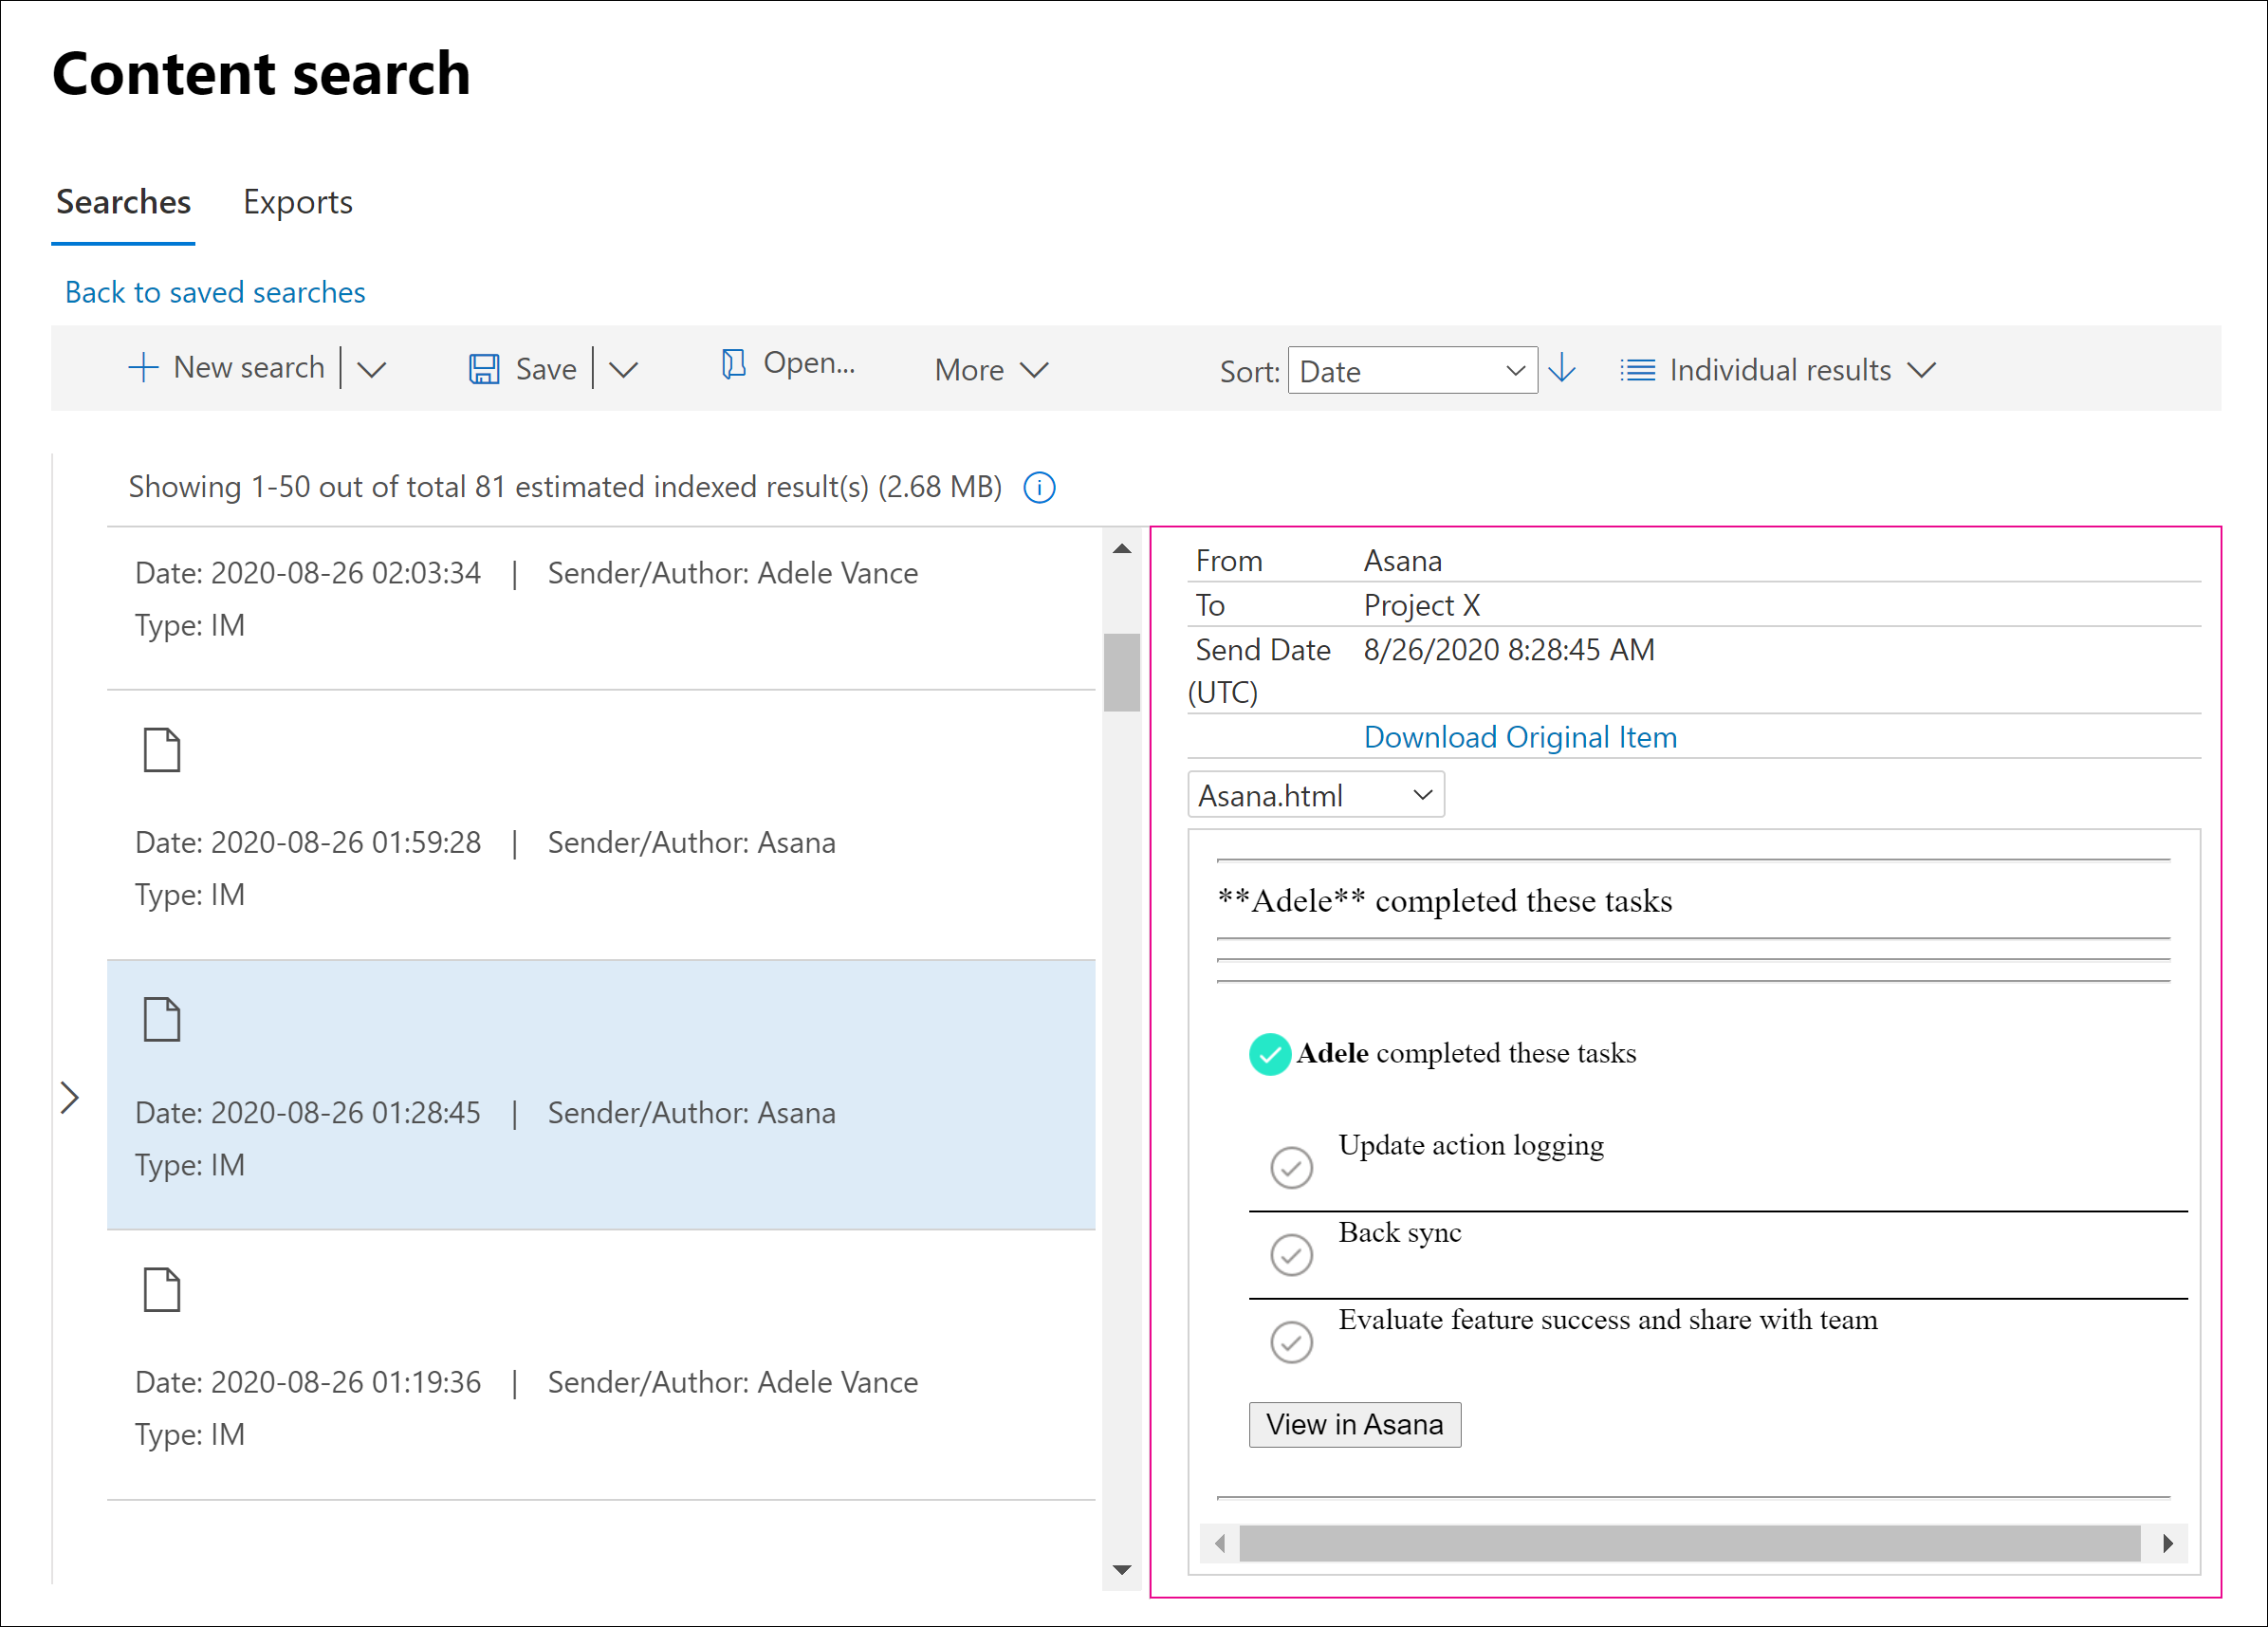
Task: Click checkmark beside Back sync task
Action: point(1291,1255)
